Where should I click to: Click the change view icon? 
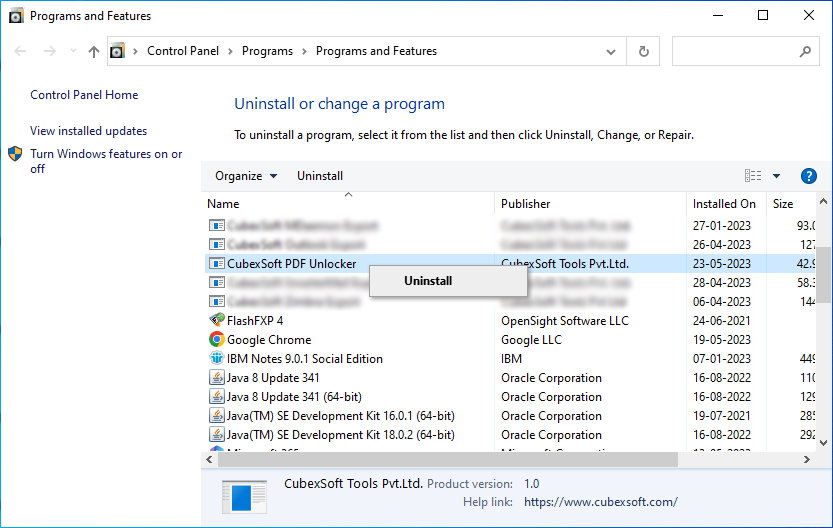(x=753, y=176)
